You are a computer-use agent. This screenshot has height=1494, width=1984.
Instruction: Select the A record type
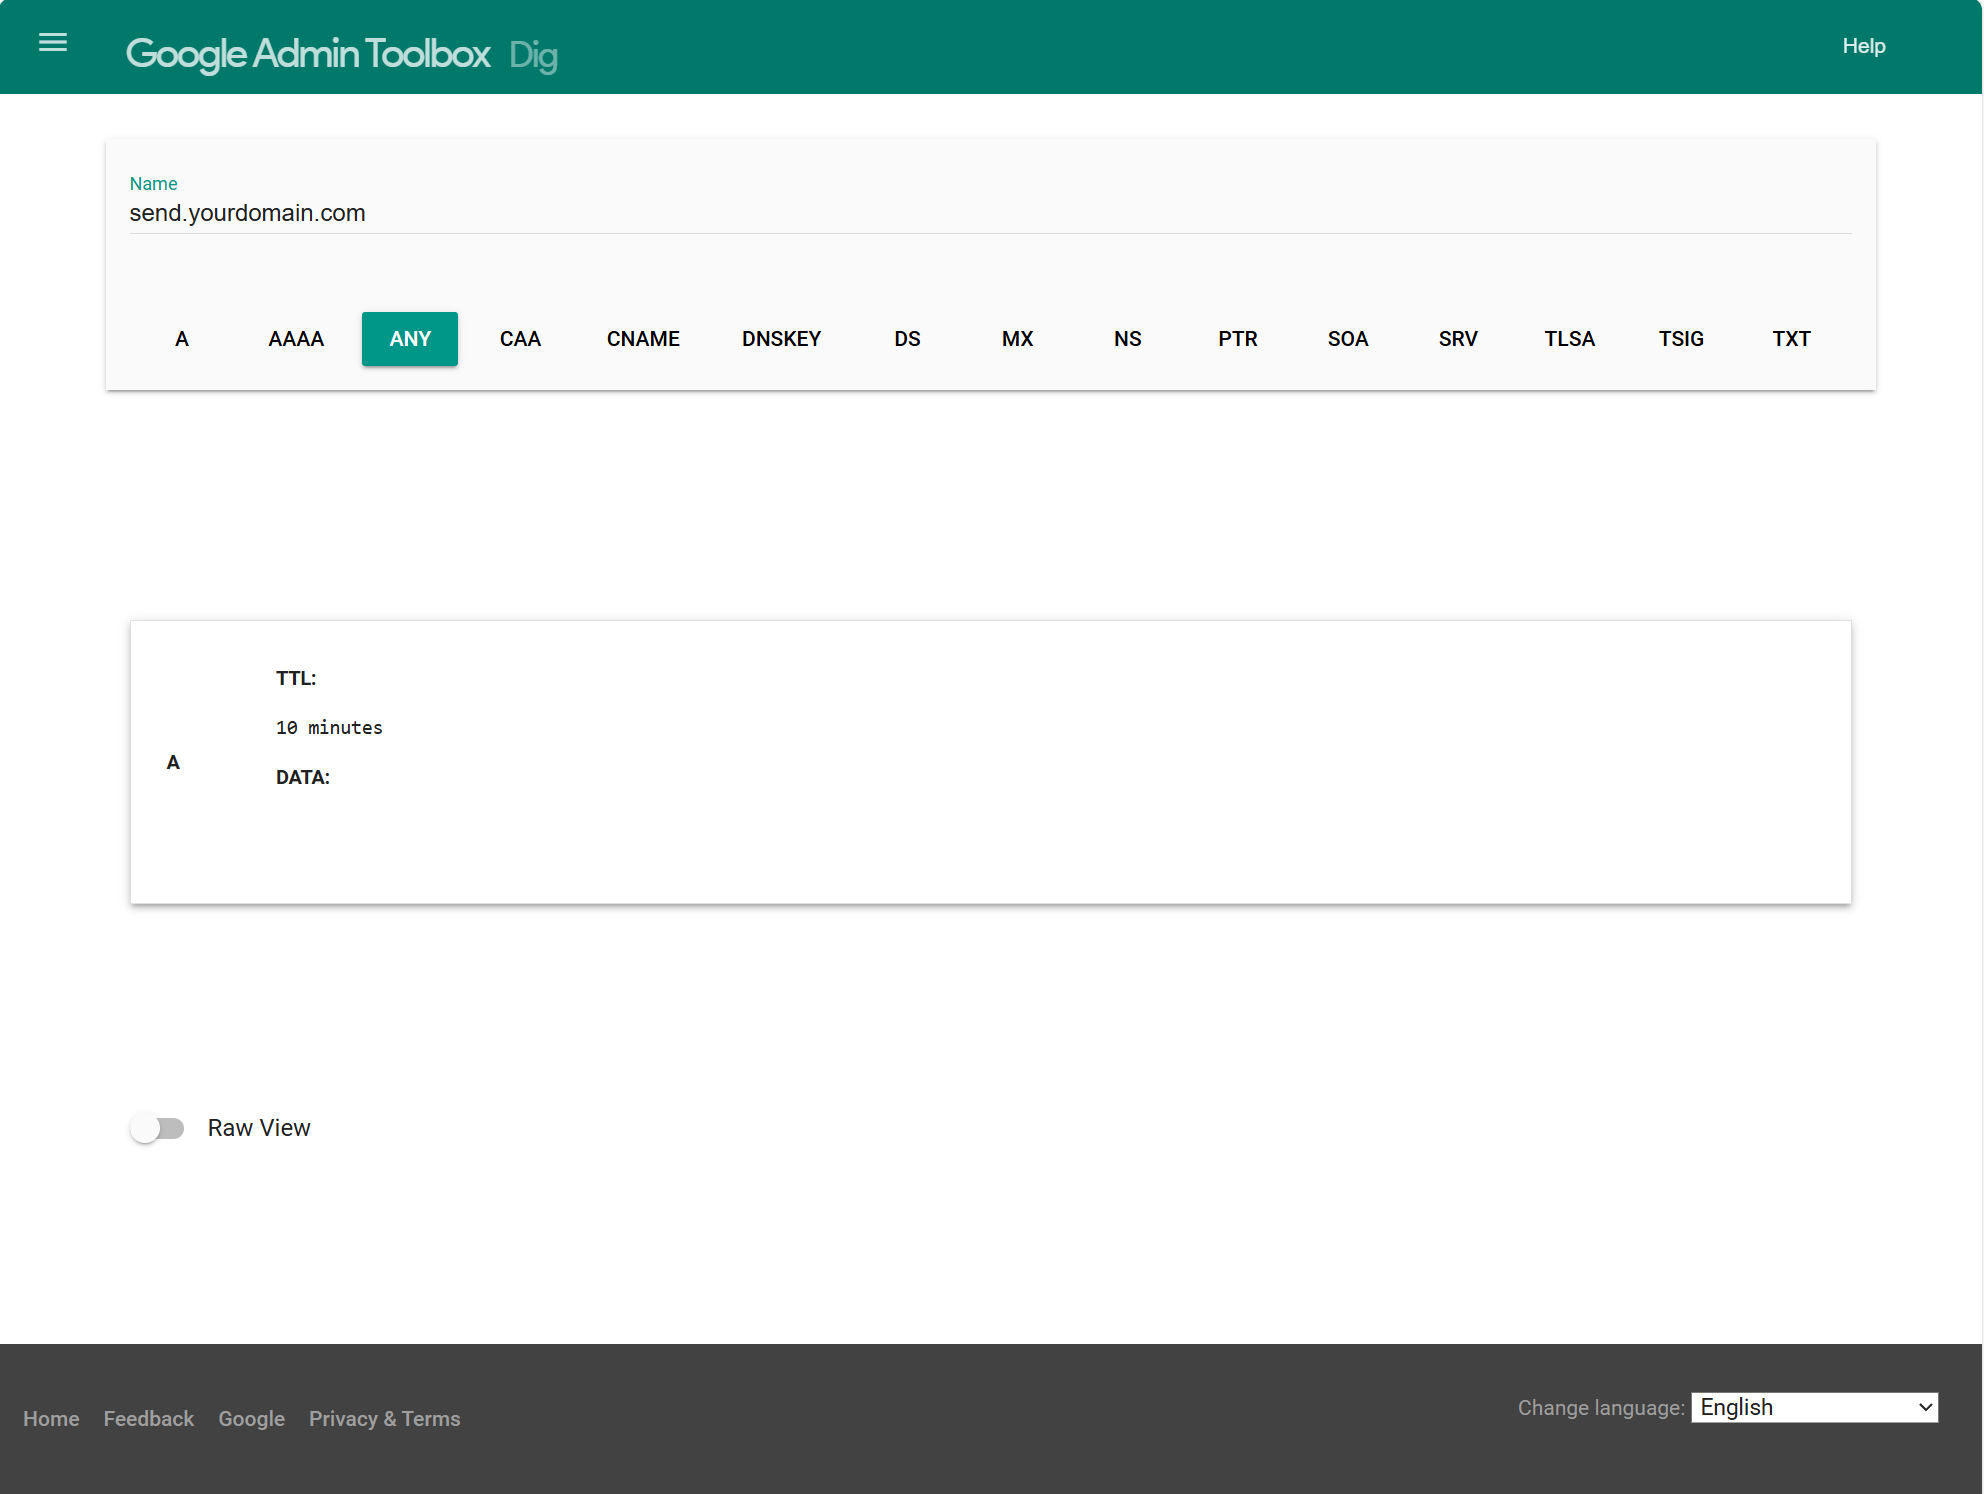click(x=182, y=339)
